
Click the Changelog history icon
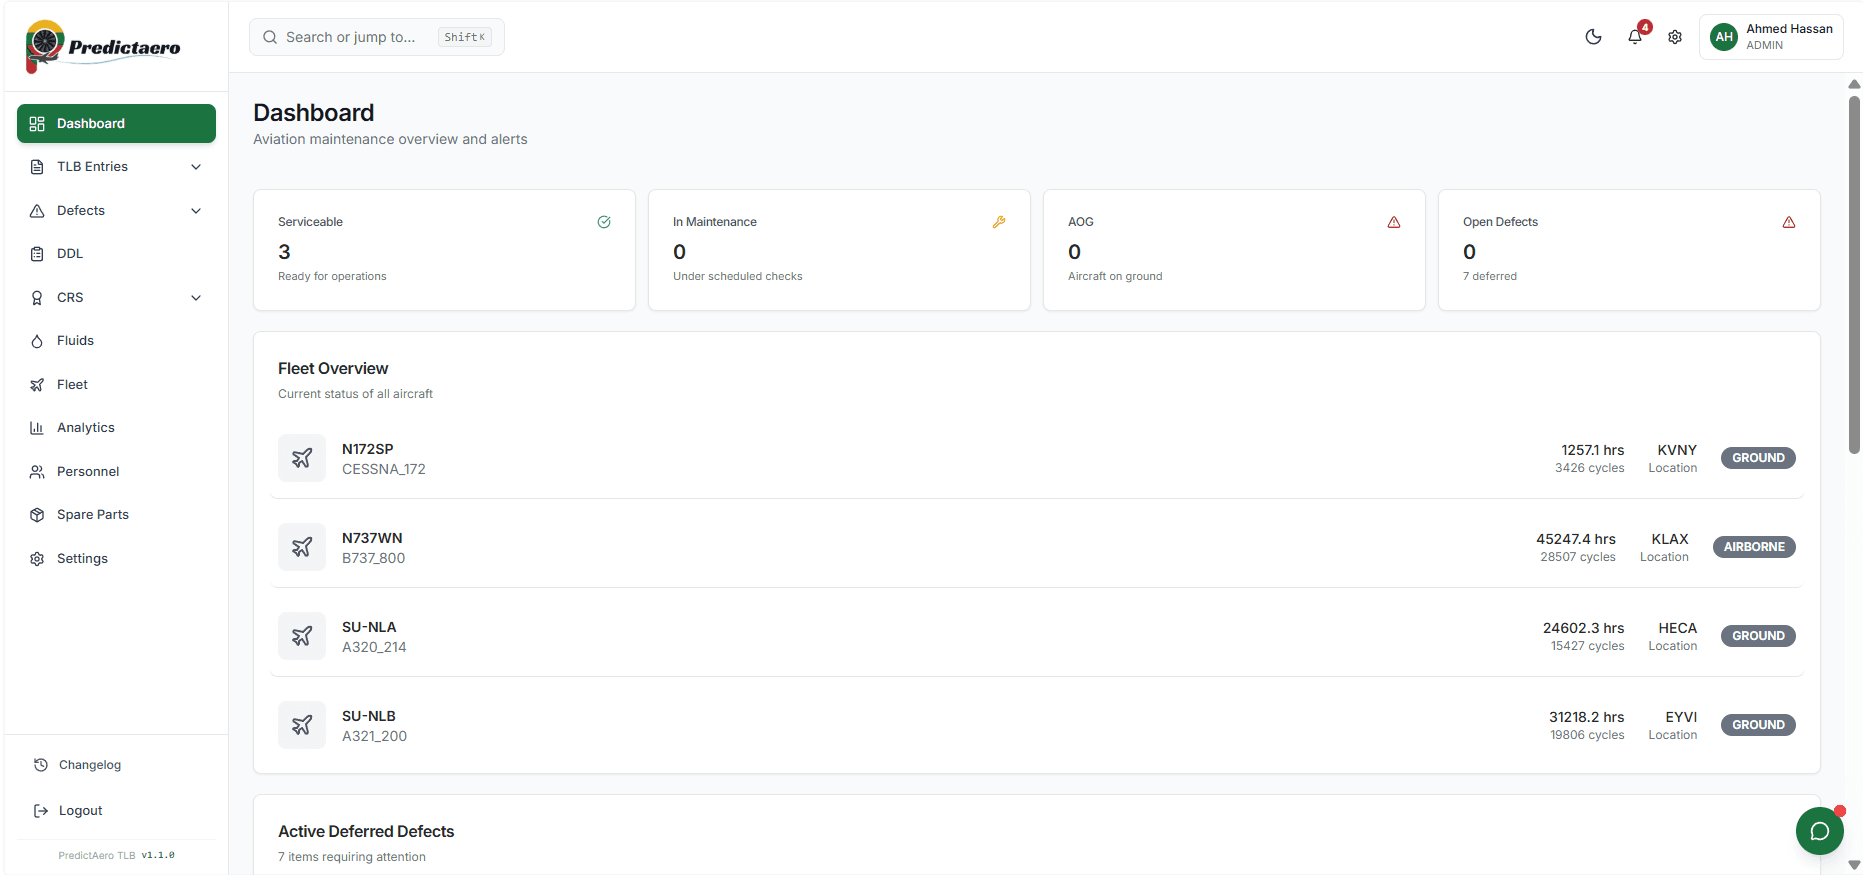41,765
